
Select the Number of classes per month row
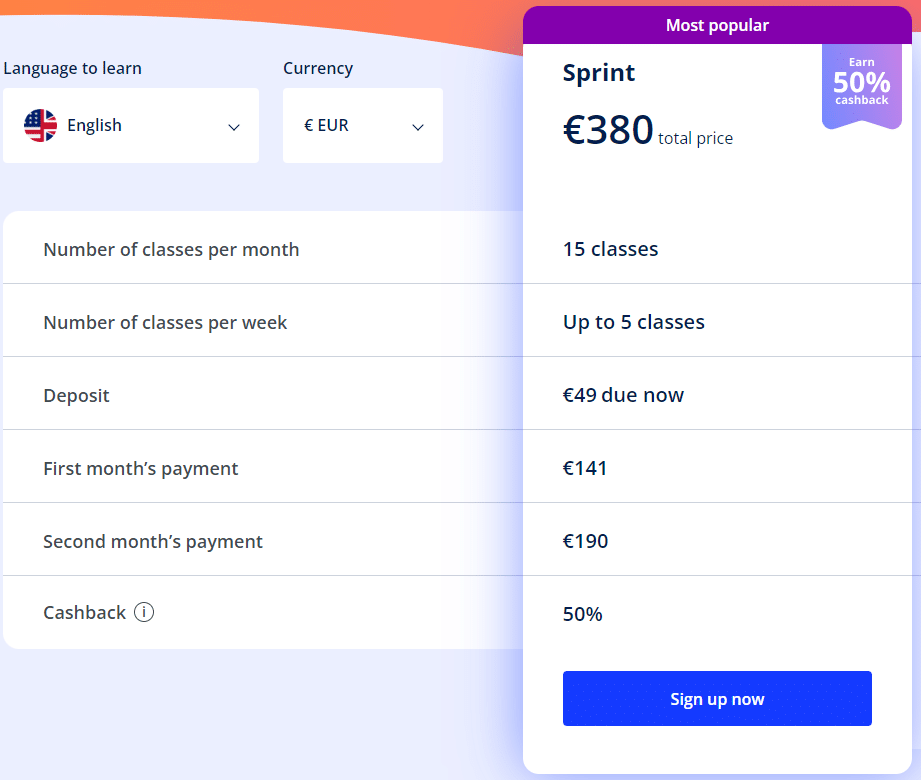coord(458,248)
